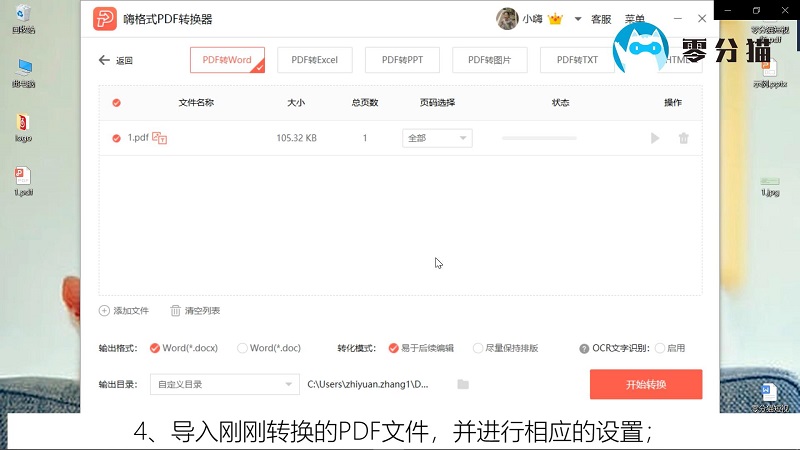Close the PDF converter window
The image size is (800, 450).
click(x=702, y=18)
